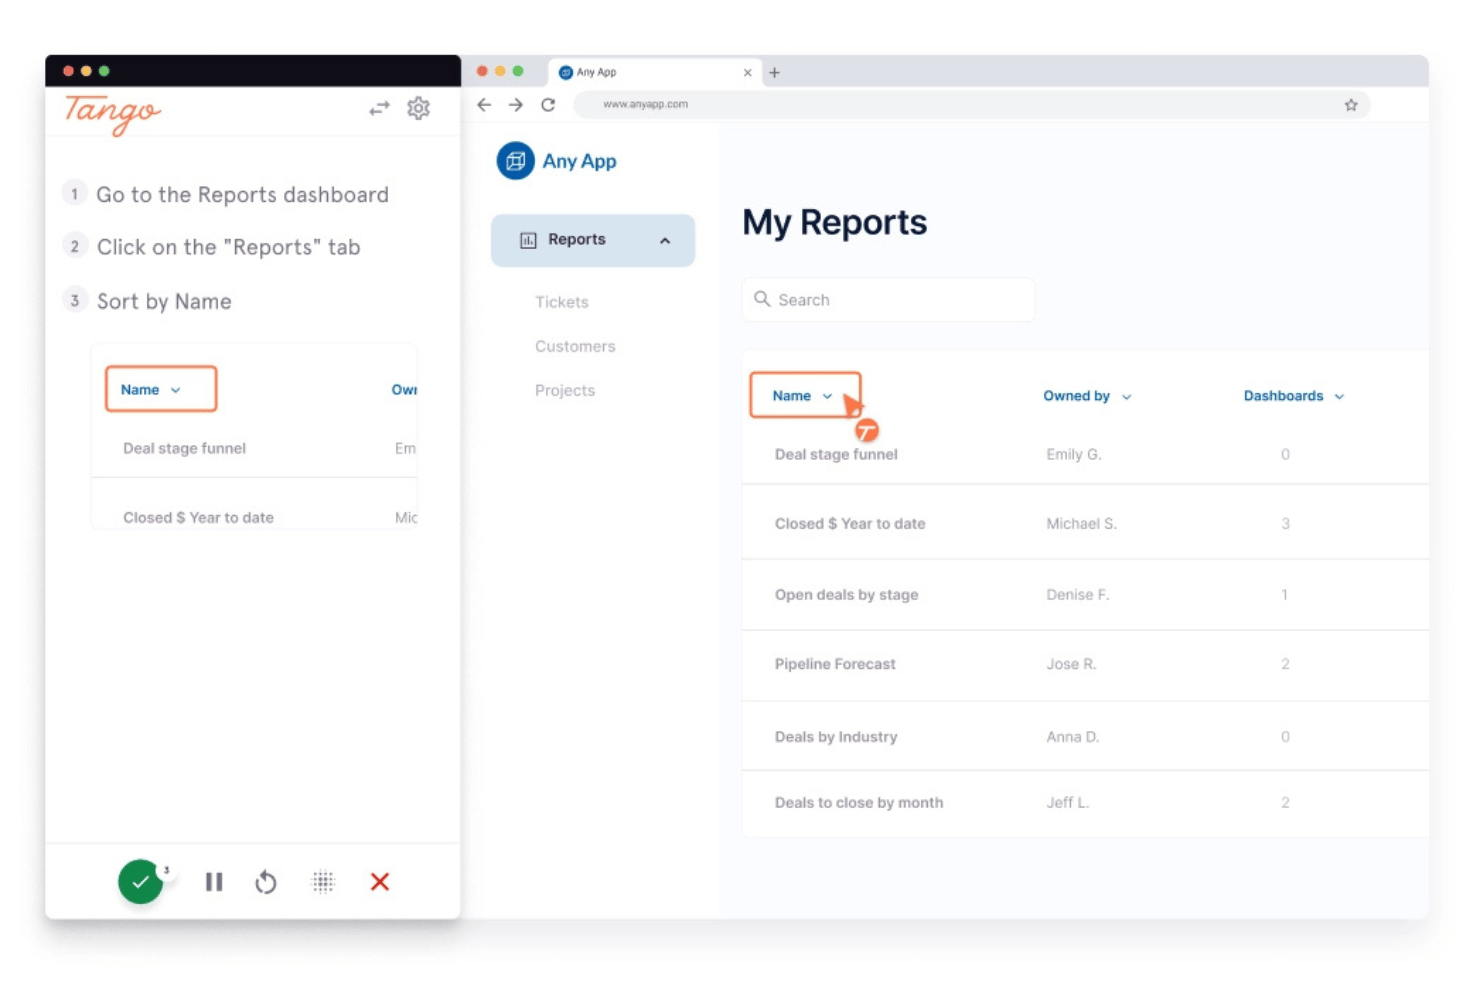Click the Search reports field

(x=888, y=300)
